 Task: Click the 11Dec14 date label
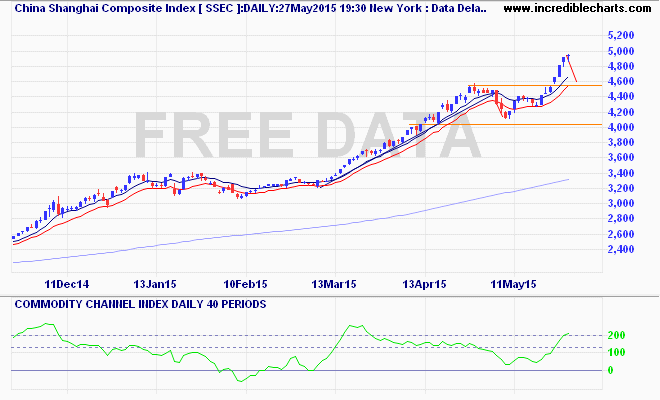(65, 285)
